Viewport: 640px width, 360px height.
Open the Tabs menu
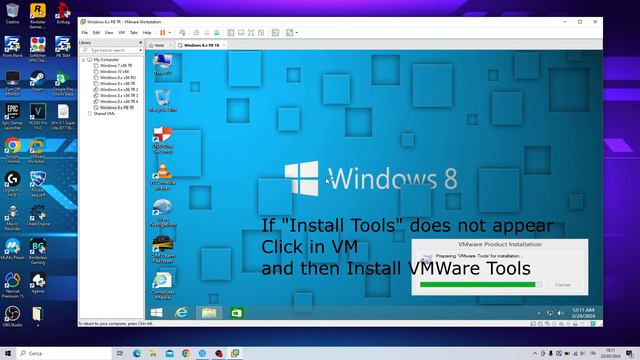click(134, 33)
